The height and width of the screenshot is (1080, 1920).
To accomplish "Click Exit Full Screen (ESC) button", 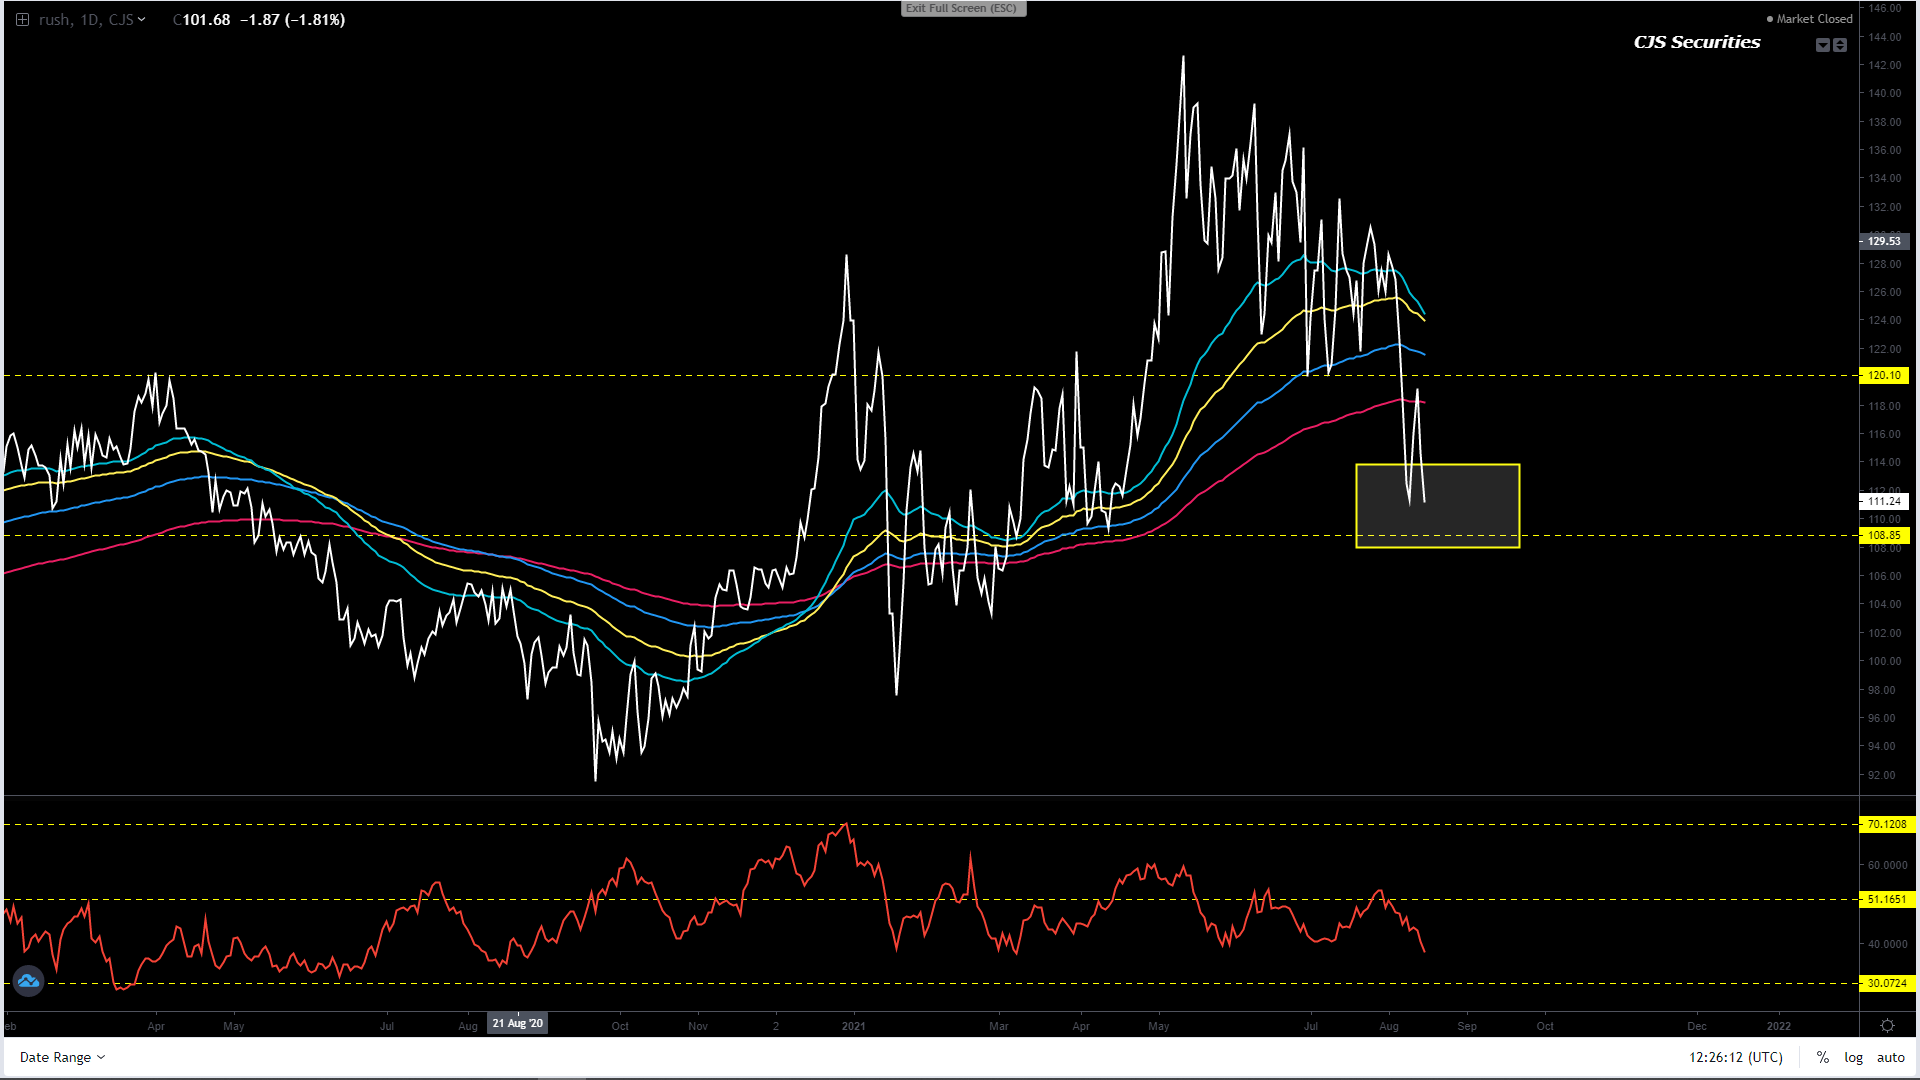I will pyautogui.click(x=962, y=8).
